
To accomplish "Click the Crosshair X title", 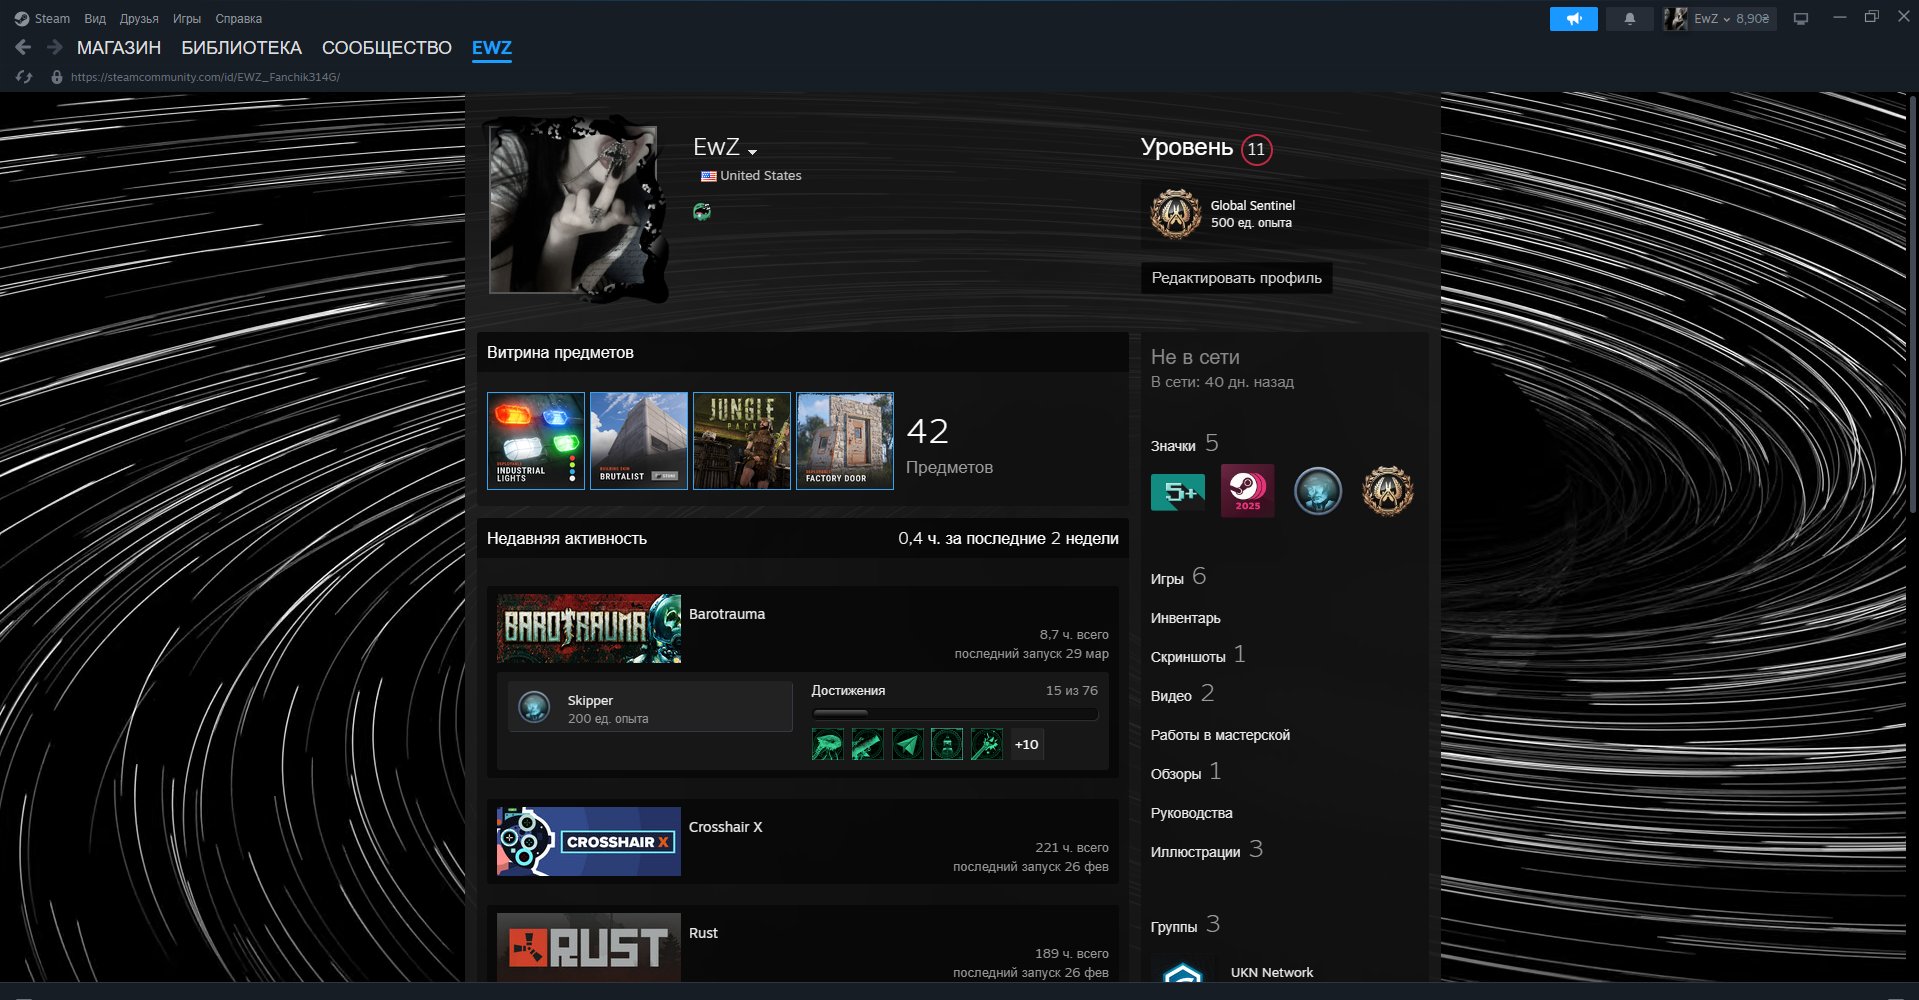I will pyautogui.click(x=726, y=827).
